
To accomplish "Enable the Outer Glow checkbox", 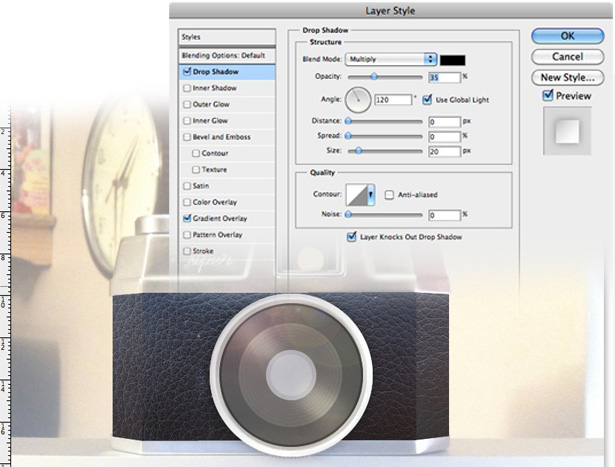I will pyautogui.click(x=187, y=104).
